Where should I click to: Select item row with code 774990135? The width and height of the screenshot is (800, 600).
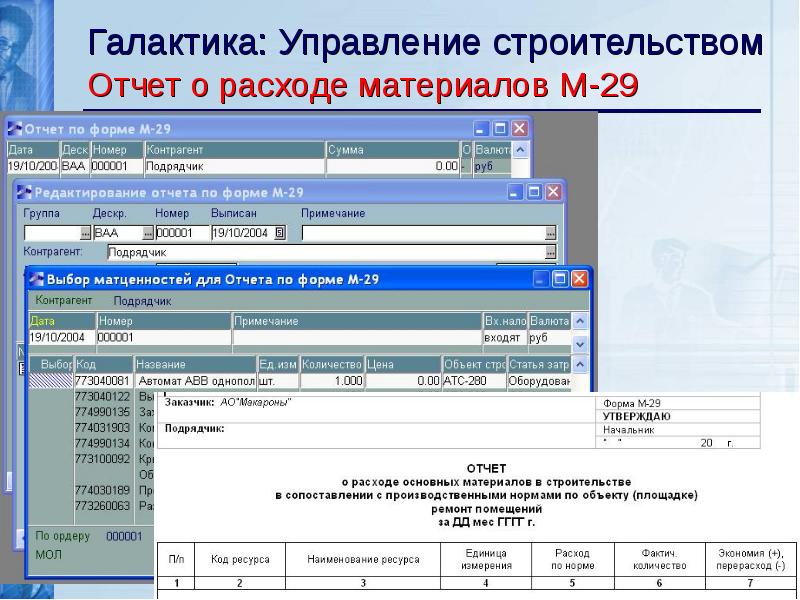[103, 411]
